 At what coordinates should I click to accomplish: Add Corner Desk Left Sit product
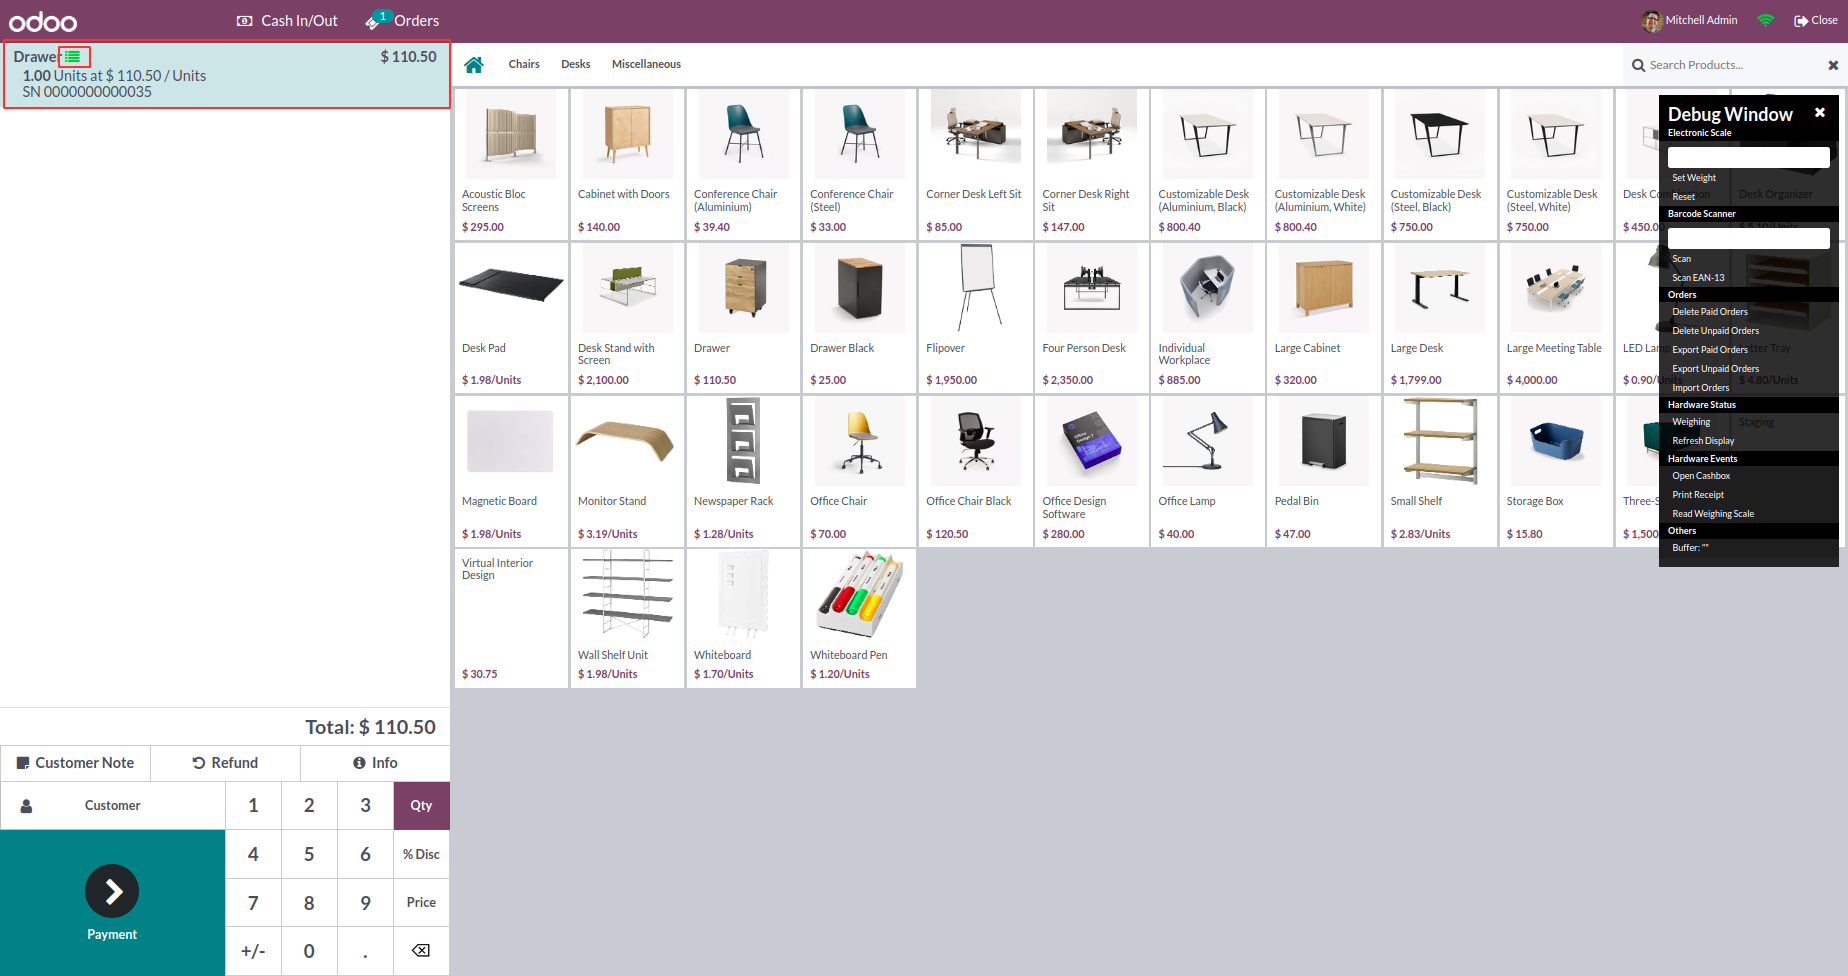(975, 164)
